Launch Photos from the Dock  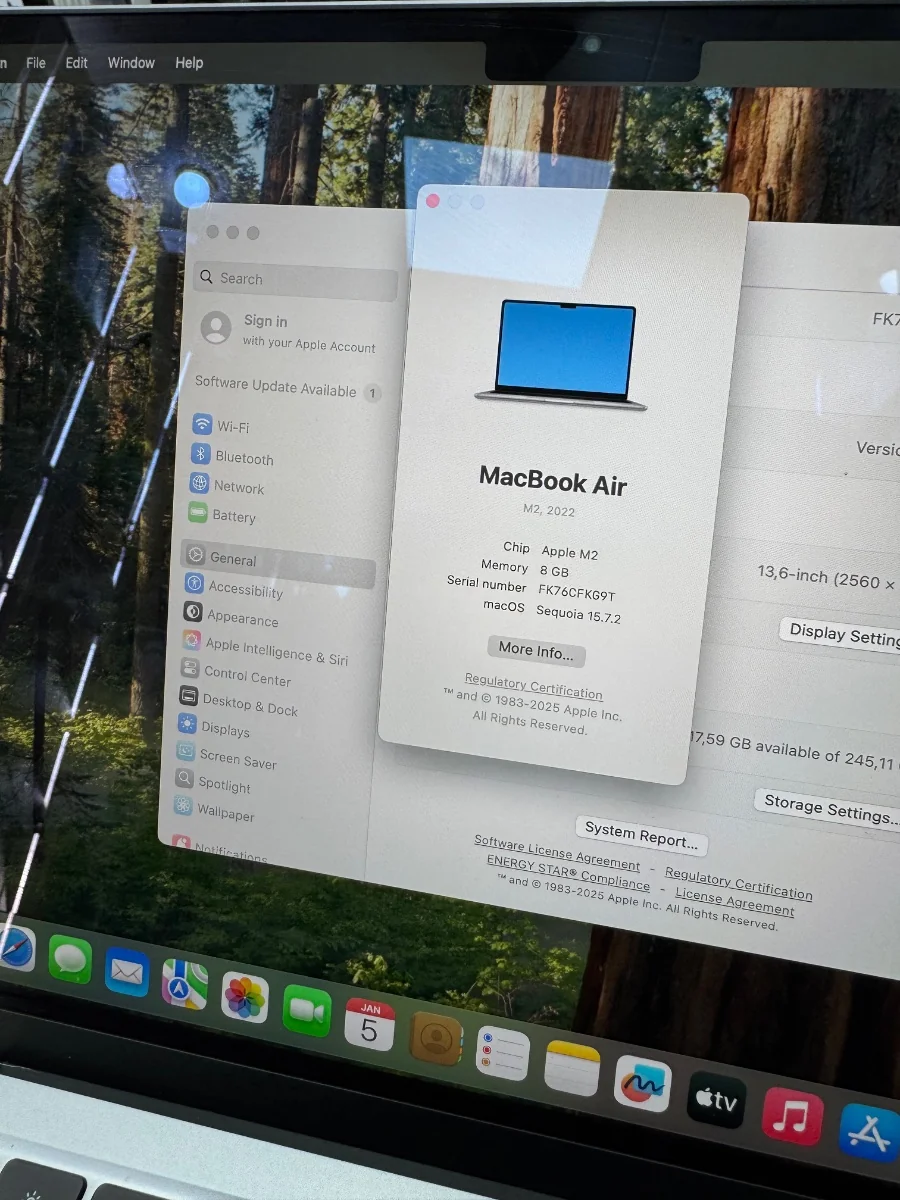pyautogui.click(x=244, y=997)
